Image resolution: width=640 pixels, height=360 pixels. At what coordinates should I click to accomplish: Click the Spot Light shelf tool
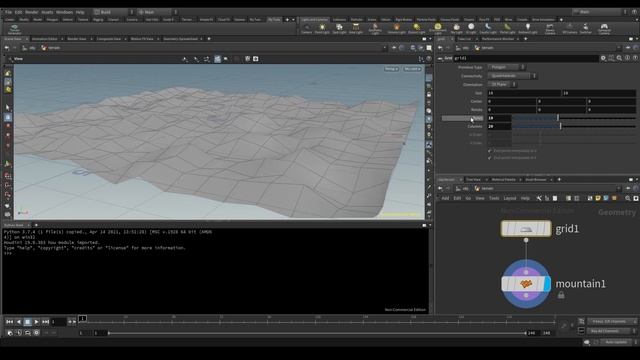pyautogui.click(x=339, y=28)
